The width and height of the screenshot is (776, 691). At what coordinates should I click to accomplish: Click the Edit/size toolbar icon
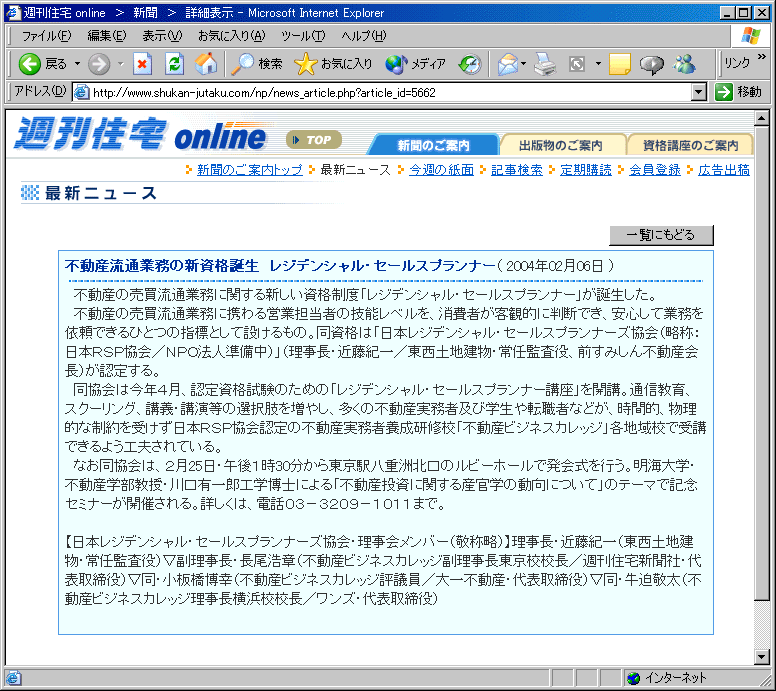point(577,64)
